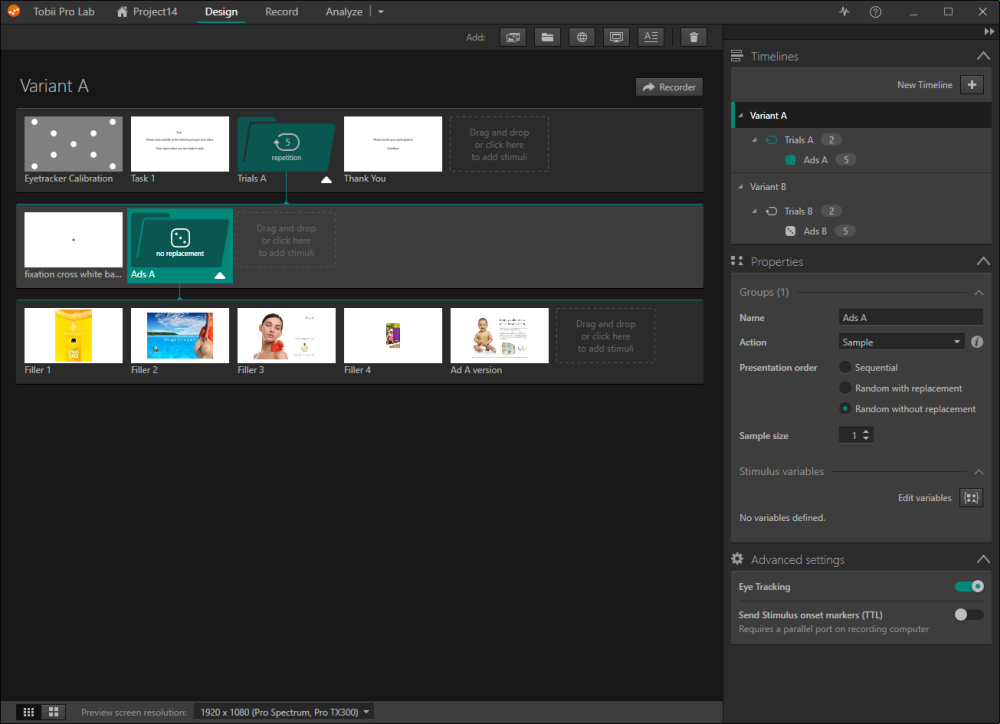Select Variant A timeline row
1000x724 pixels.
coord(861,115)
